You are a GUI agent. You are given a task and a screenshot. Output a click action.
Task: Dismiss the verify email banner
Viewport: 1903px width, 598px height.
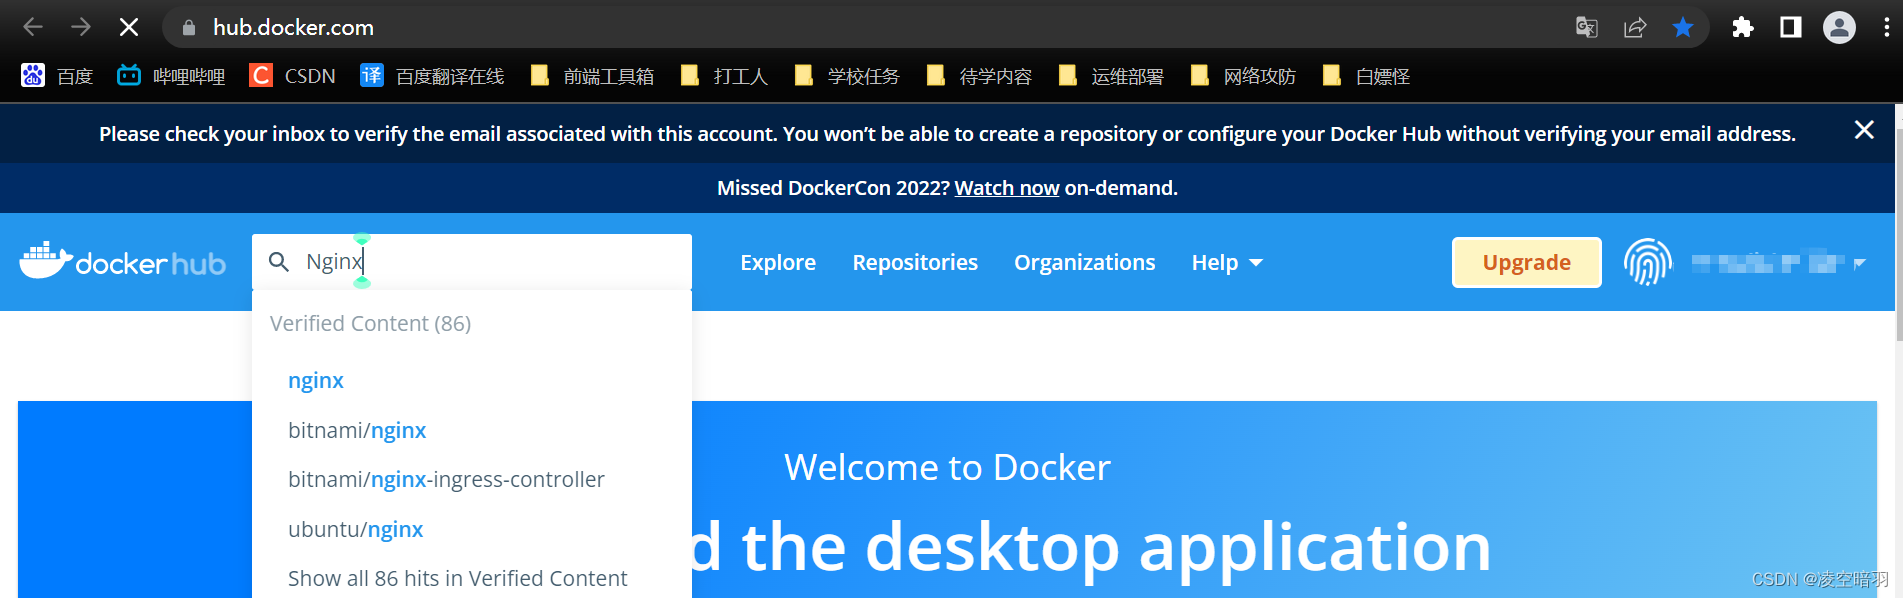pyautogui.click(x=1864, y=130)
